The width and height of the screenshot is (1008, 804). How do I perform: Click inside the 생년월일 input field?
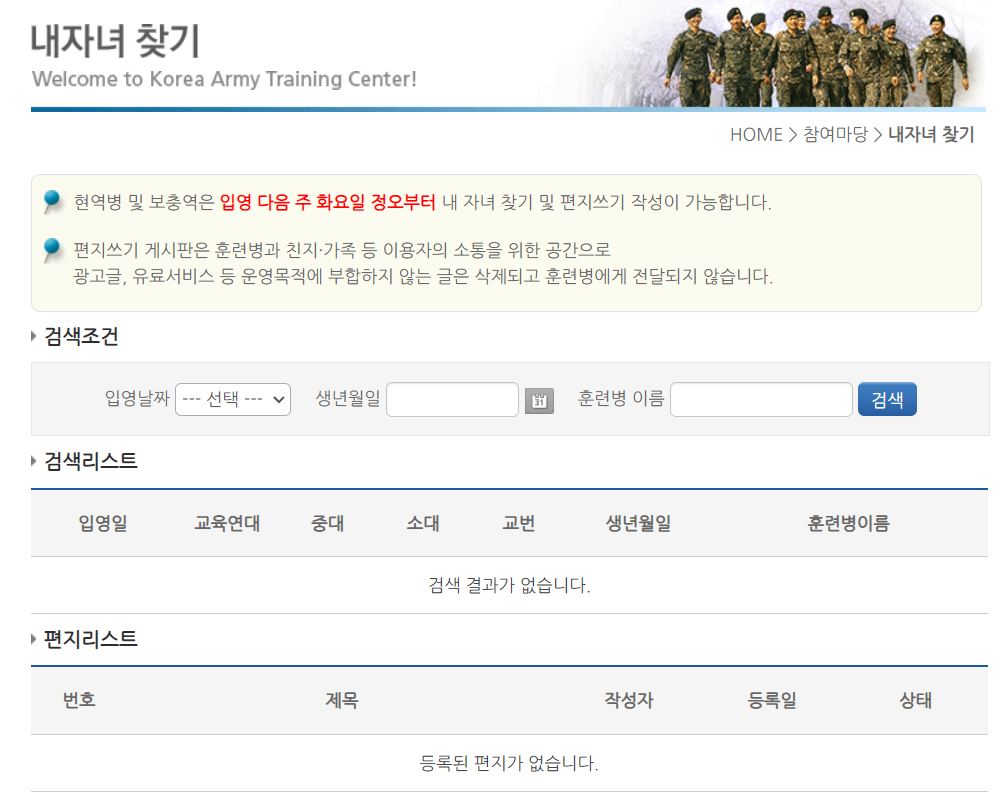[452, 399]
